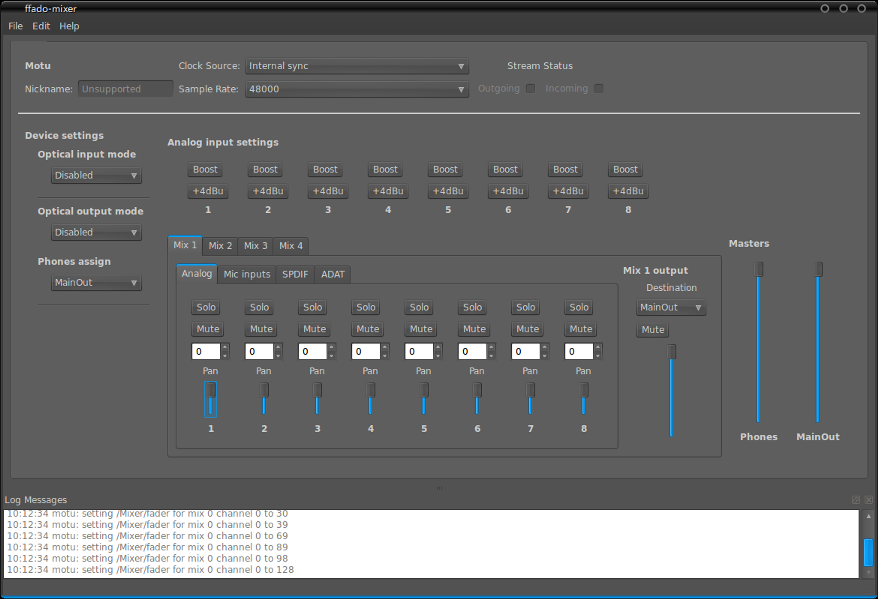Screen dimensions: 878x599
Task: Solo analog channel 8
Action: click(579, 307)
